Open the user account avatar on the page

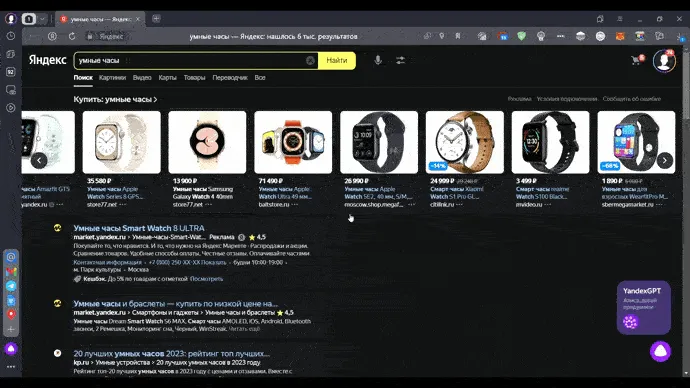pyautogui.click(x=664, y=61)
